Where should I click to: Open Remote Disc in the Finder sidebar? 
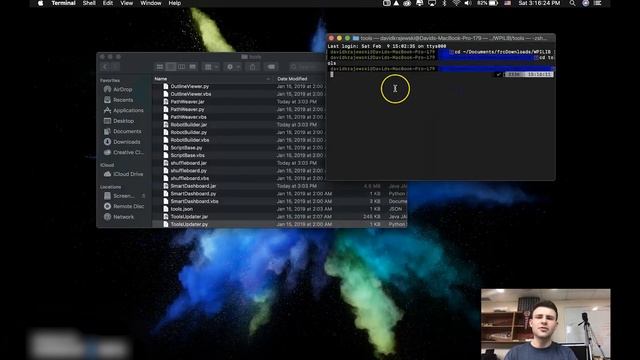(x=128, y=206)
